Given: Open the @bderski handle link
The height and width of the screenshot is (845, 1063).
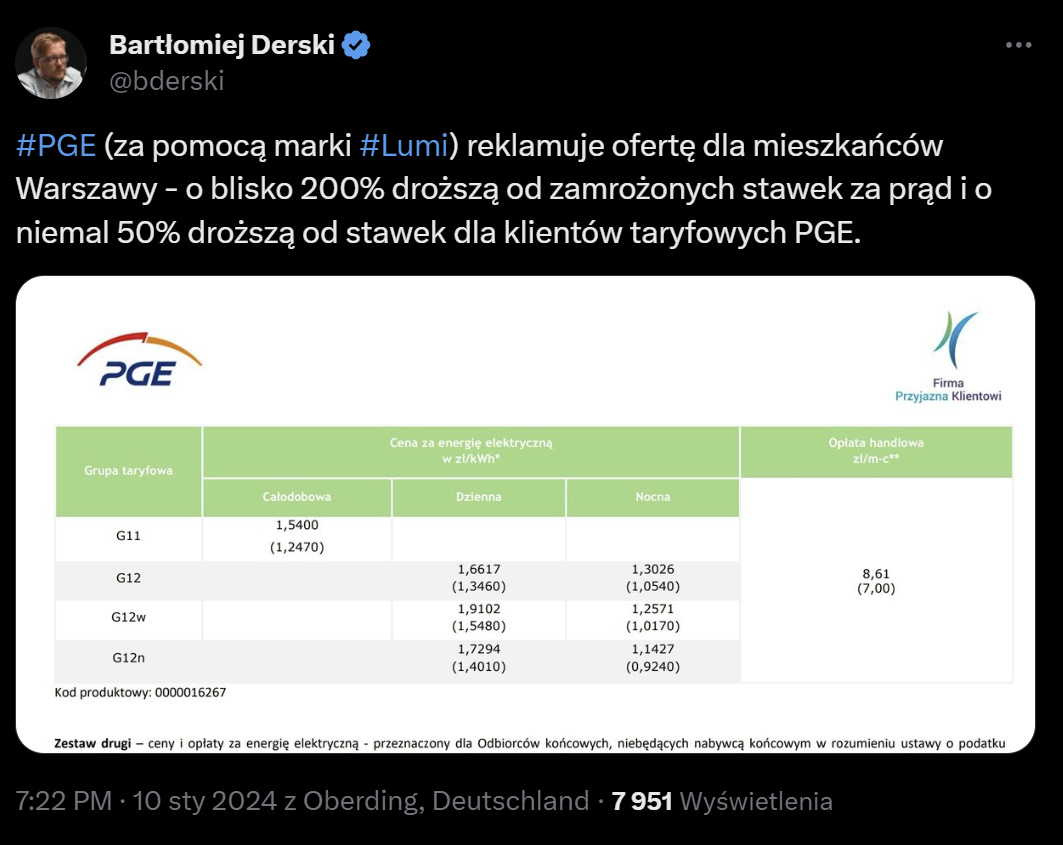Looking at the screenshot, I should point(166,81).
